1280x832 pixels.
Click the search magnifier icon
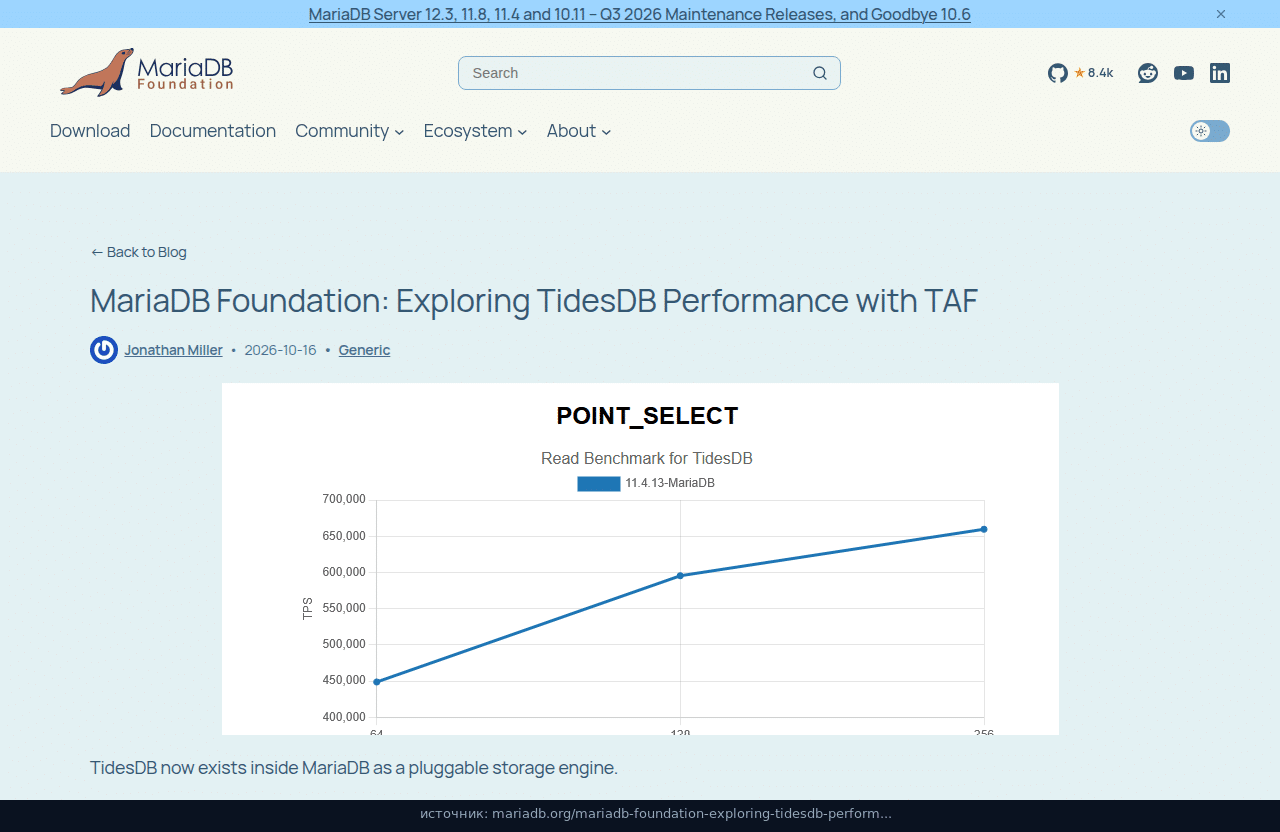point(820,73)
